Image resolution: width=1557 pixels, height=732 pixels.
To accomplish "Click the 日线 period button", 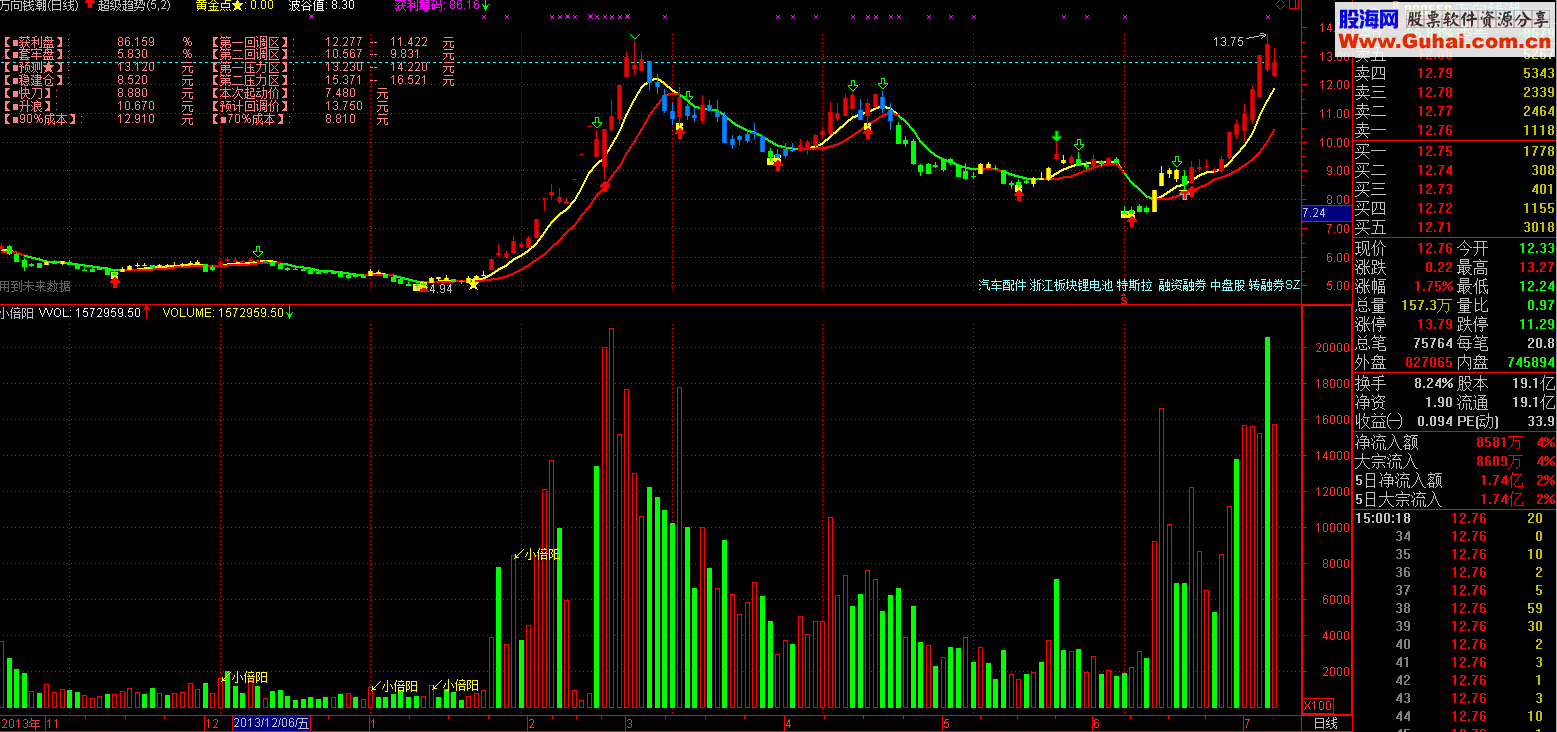I will [1326, 723].
